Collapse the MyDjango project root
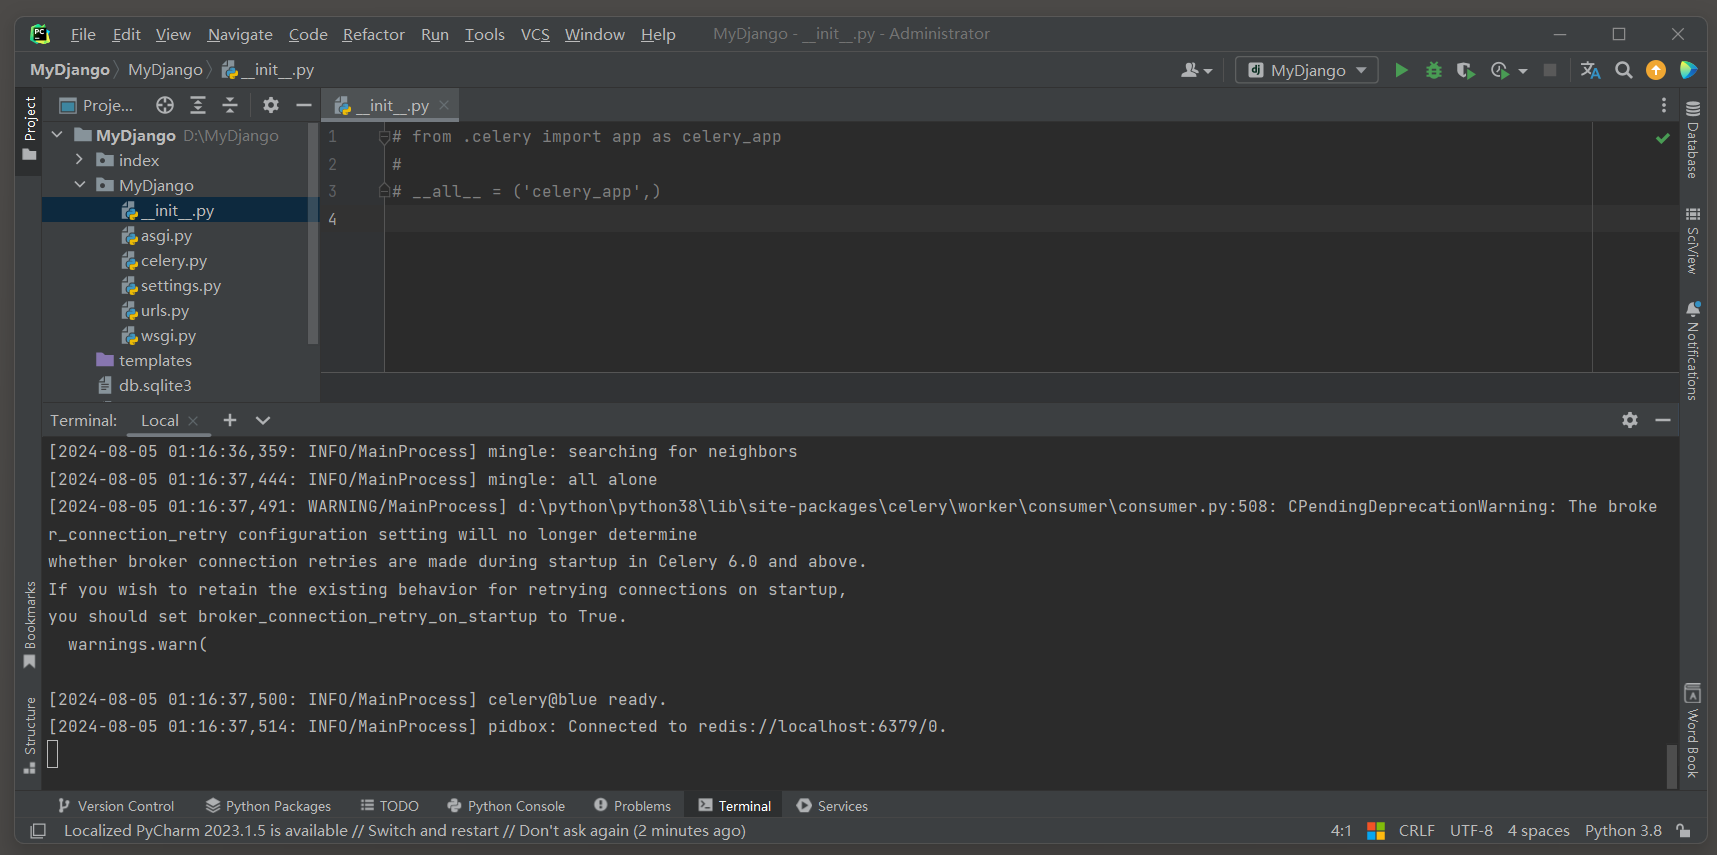 click(57, 135)
